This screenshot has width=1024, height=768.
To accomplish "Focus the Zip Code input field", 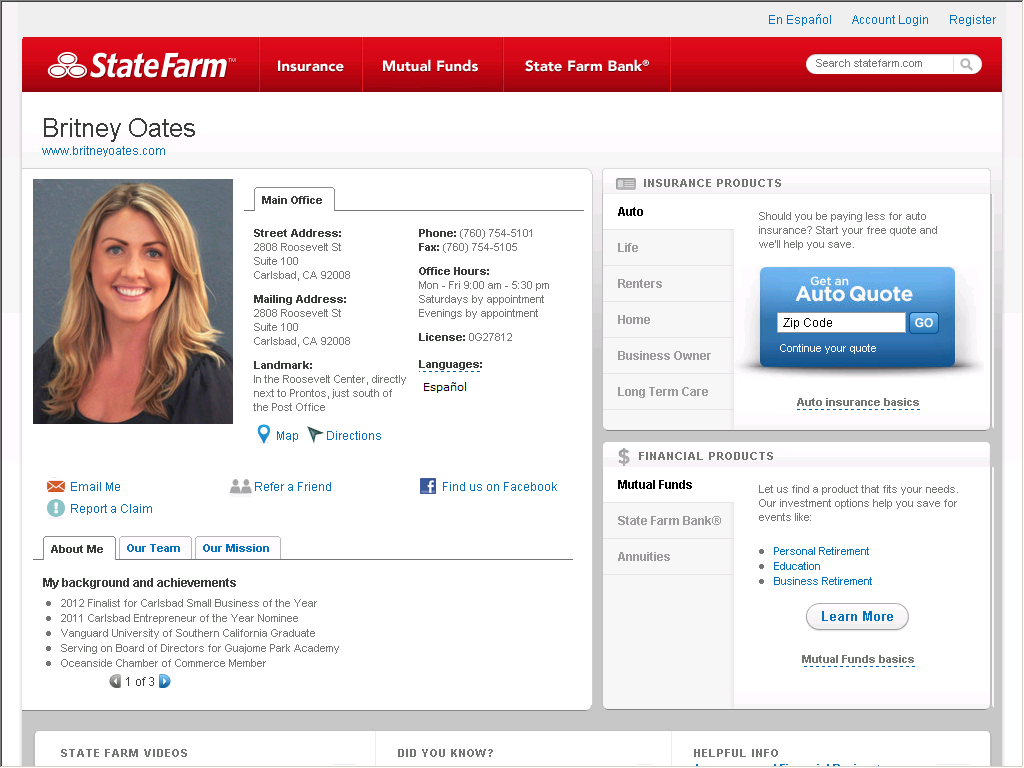I will tap(841, 323).
